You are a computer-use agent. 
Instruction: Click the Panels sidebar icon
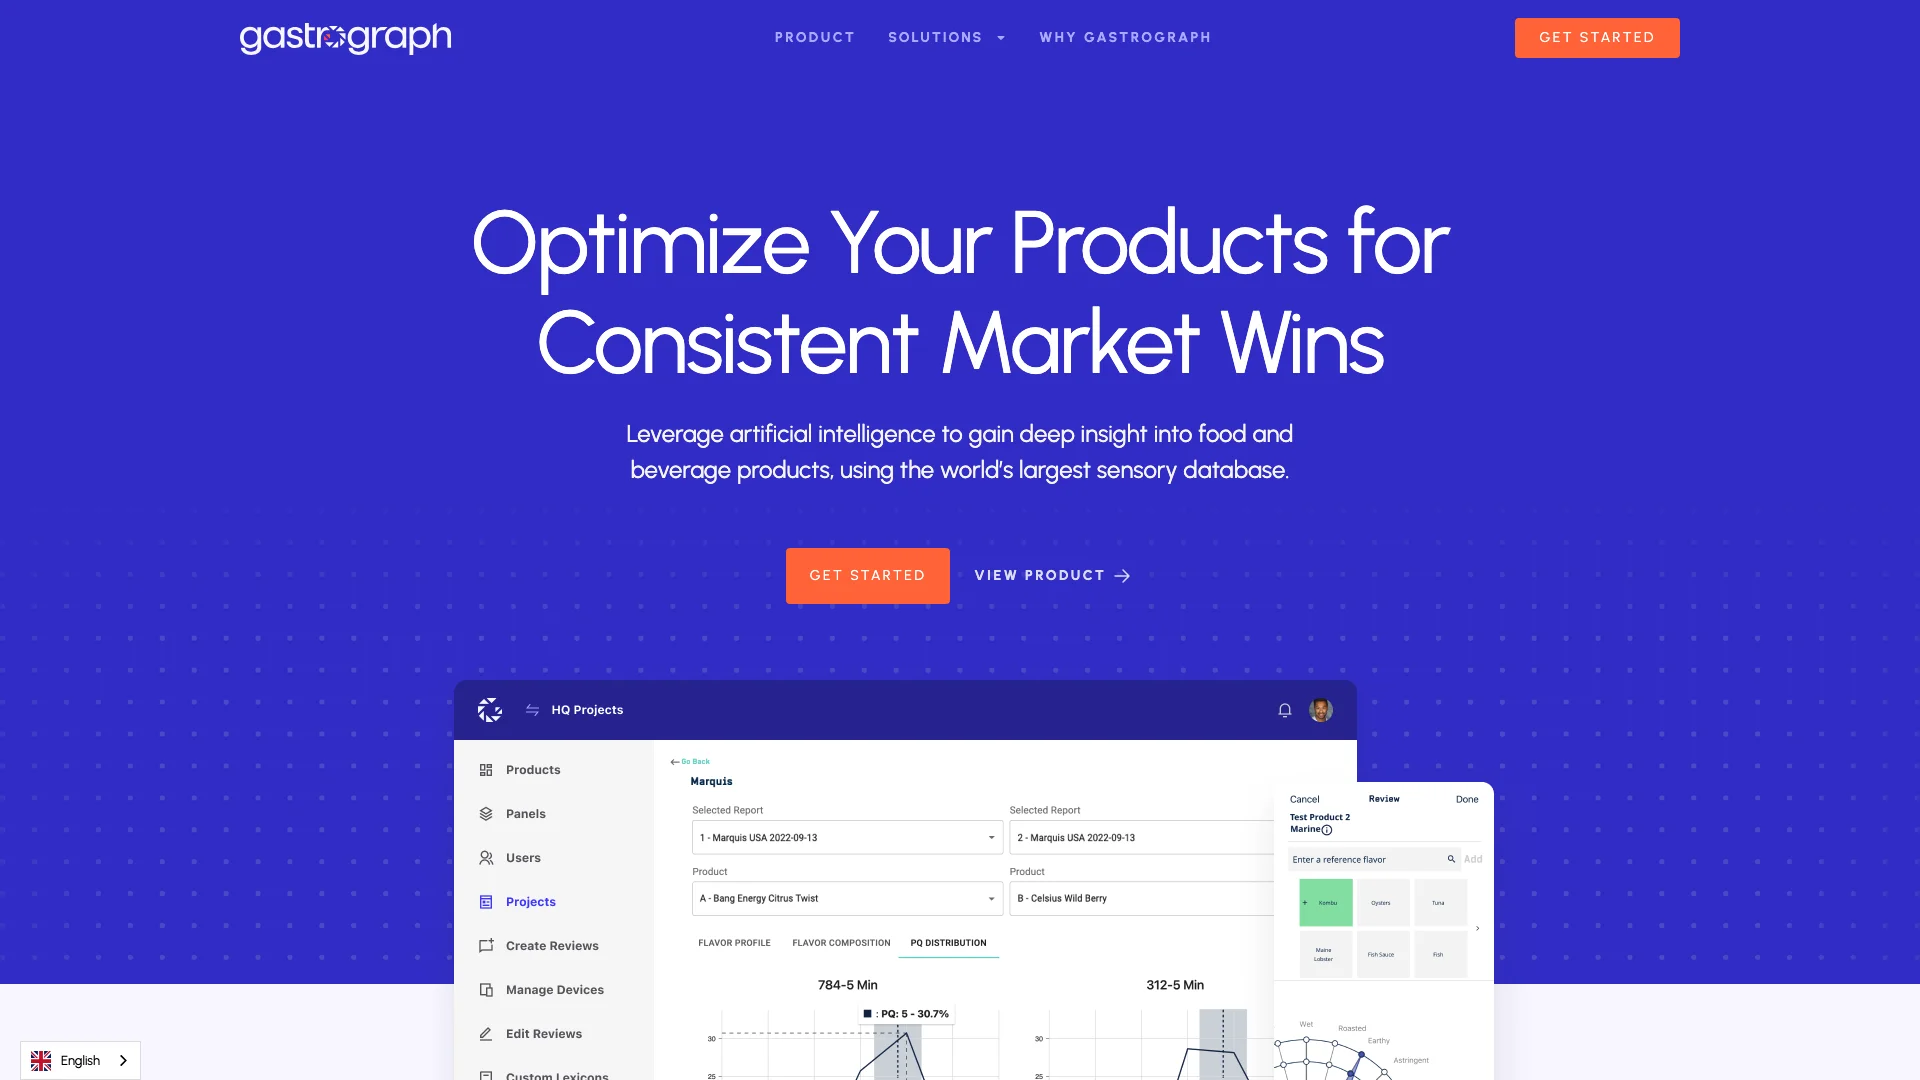click(x=485, y=814)
